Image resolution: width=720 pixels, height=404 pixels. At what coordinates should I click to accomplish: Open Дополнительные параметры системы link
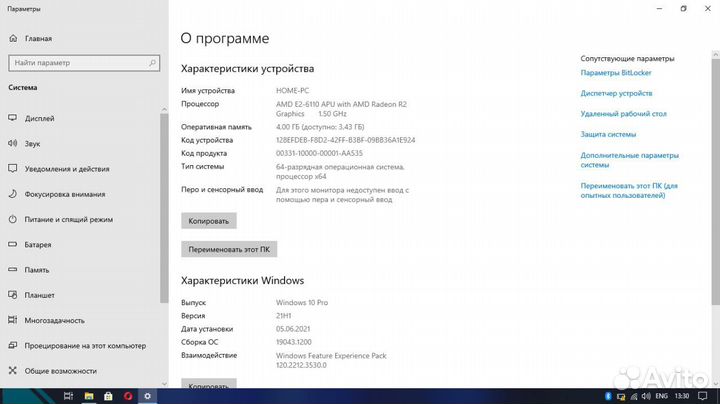click(x=629, y=160)
